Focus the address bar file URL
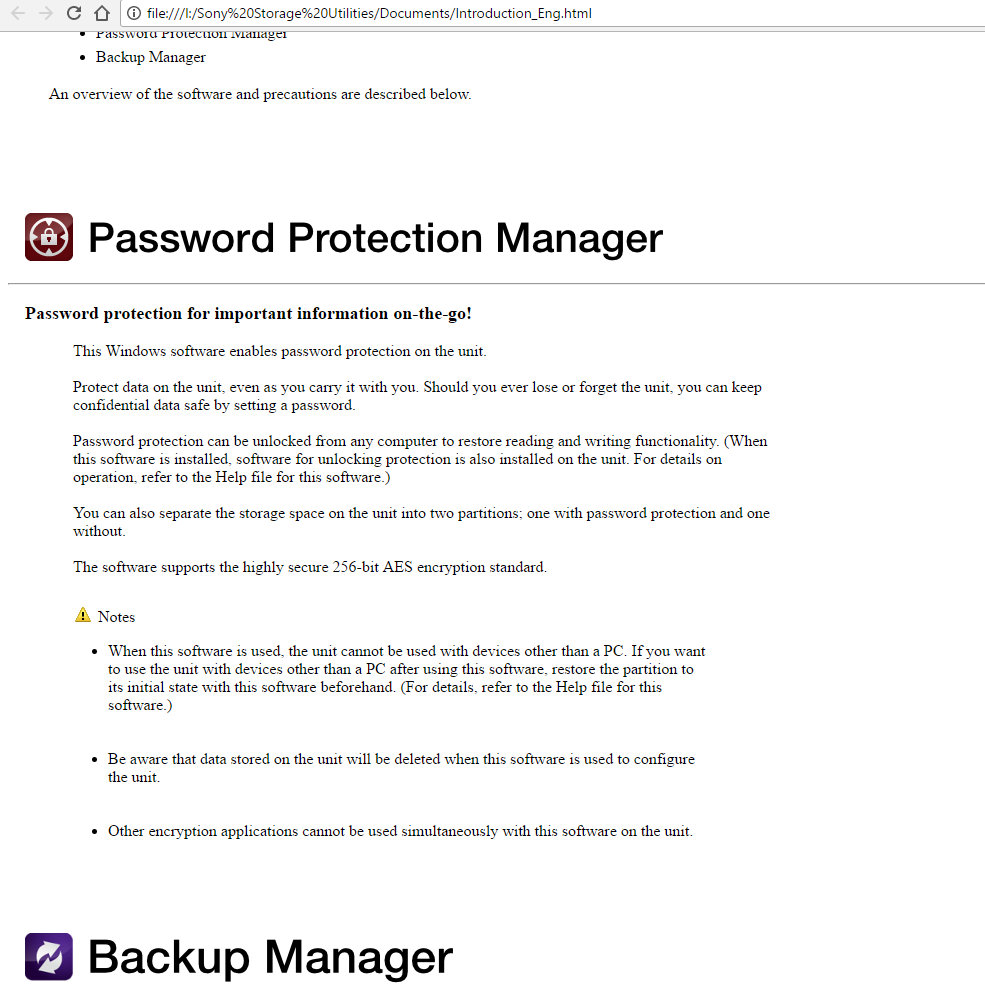 coord(369,13)
